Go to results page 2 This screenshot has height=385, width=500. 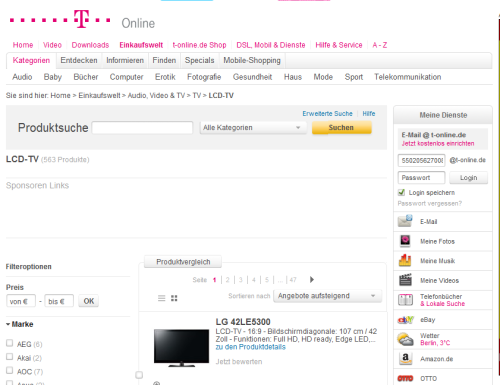[x=227, y=280]
